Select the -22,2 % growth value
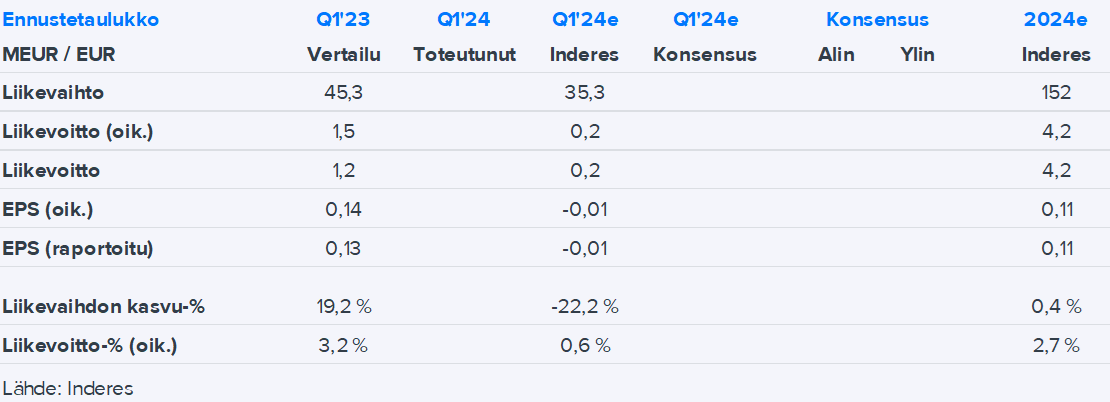 coord(584,307)
